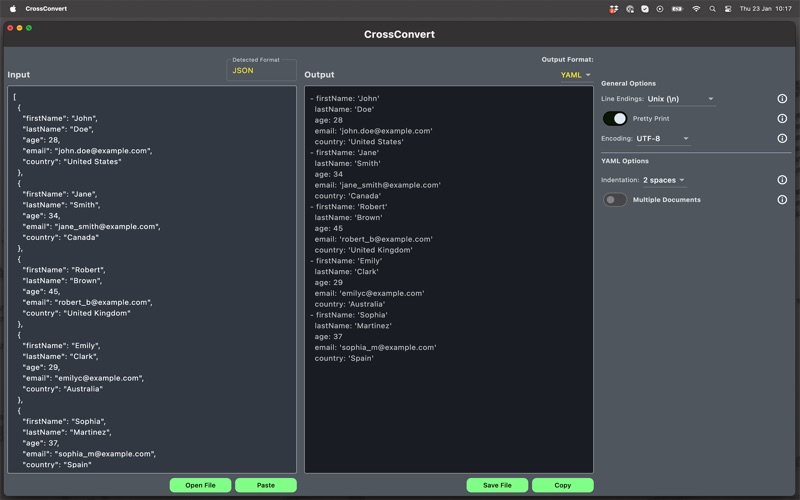This screenshot has height=500, width=800.
Task: Click the Pretty Print label
Action: [651, 118]
